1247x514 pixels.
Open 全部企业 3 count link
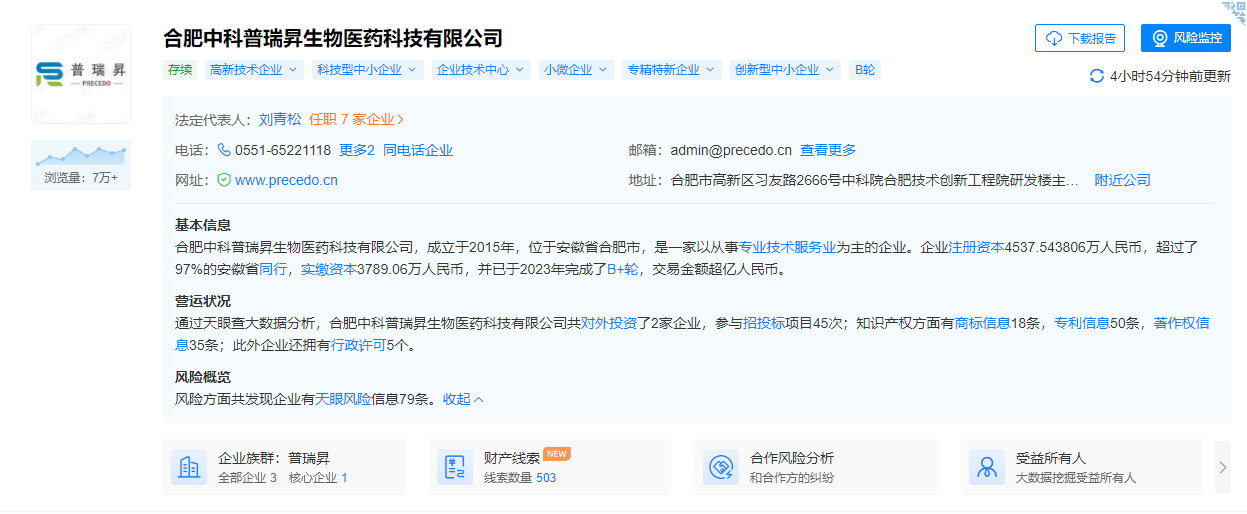[x=247, y=478]
